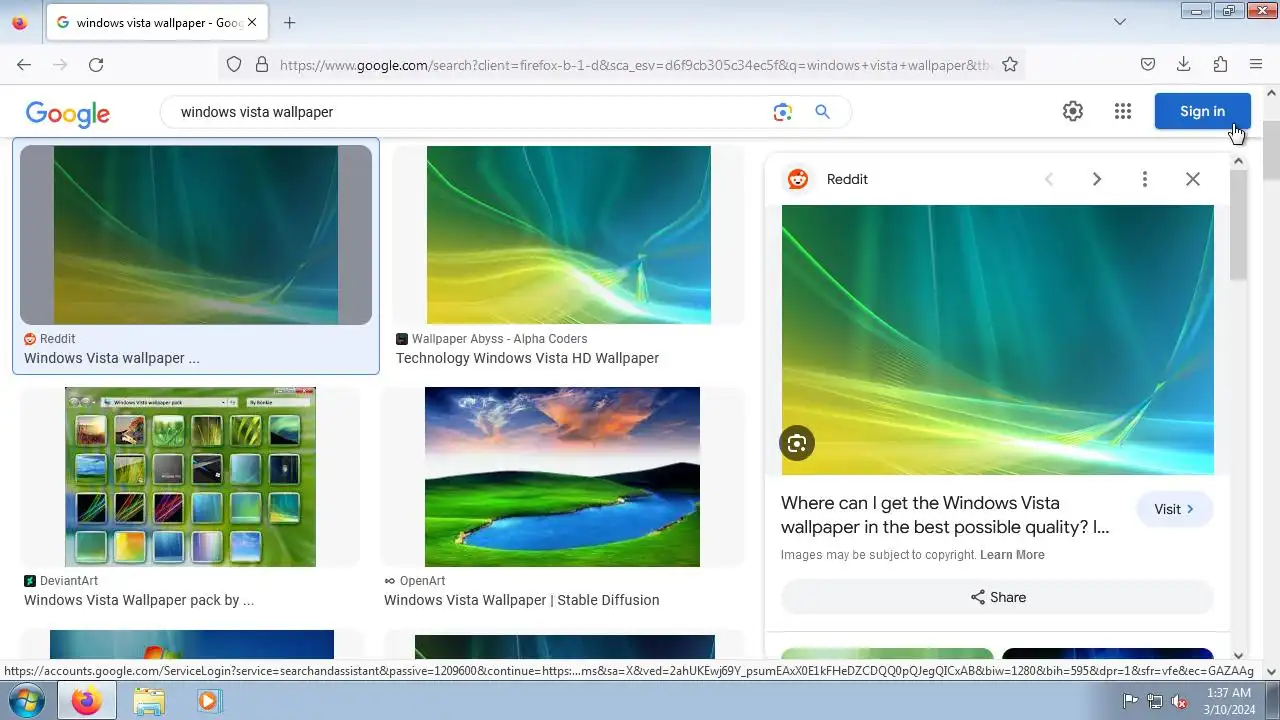Open Google Lens search by image icon
Screen dimensions: 1280x720
[783, 112]
